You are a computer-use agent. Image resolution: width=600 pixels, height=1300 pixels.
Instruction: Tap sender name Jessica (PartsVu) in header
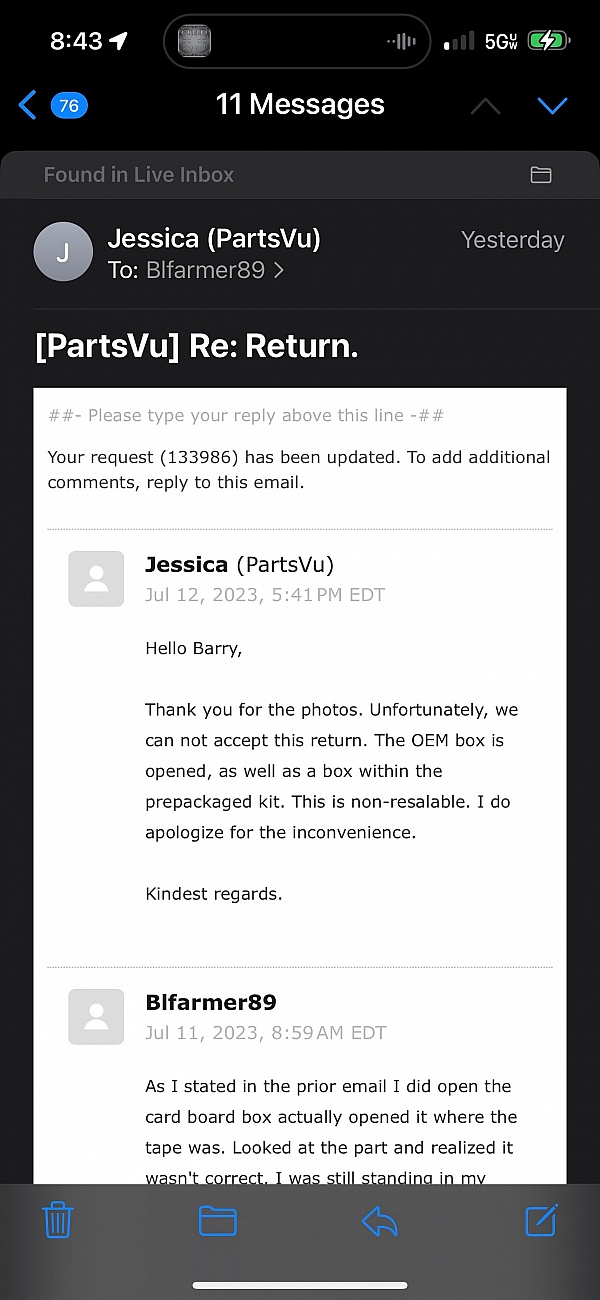point(214,239)
